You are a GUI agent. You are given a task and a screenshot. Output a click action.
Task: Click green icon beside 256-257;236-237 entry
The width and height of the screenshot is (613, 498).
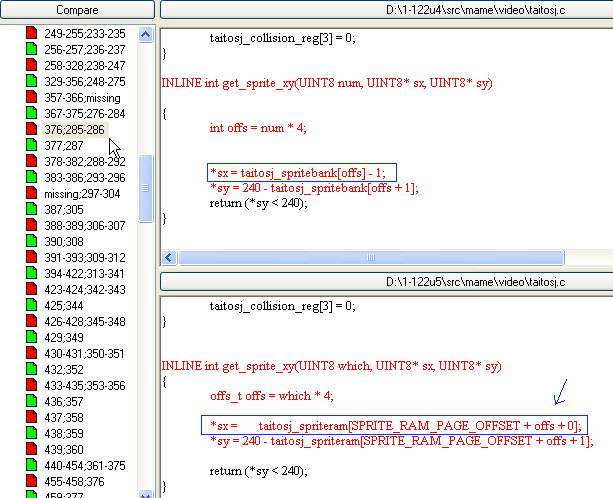[31, 49]
